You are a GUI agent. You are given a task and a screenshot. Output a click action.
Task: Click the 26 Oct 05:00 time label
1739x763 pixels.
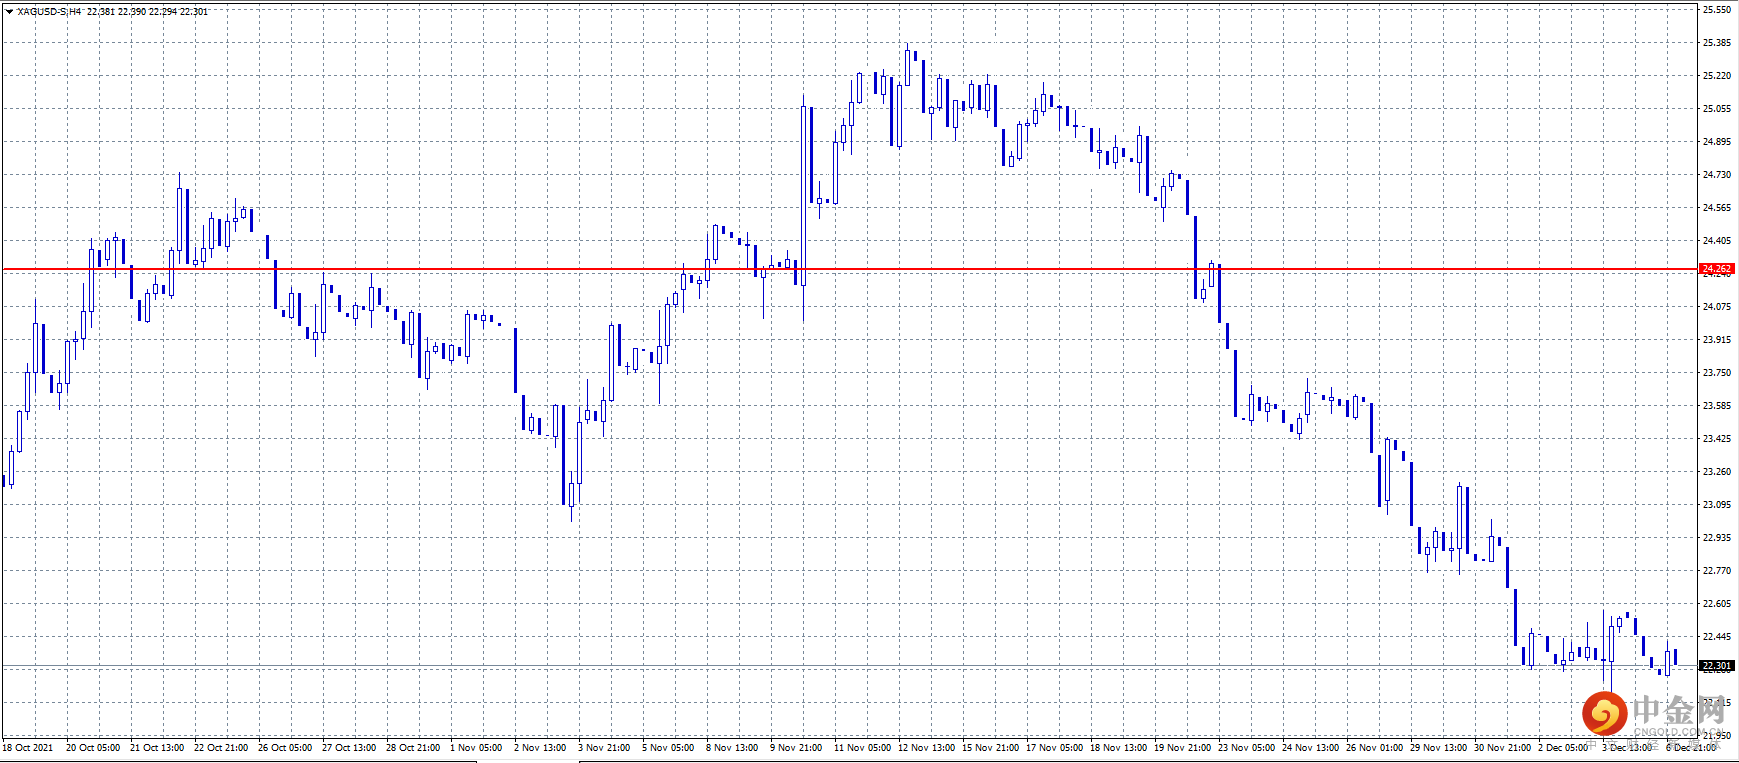pos(285,748)
